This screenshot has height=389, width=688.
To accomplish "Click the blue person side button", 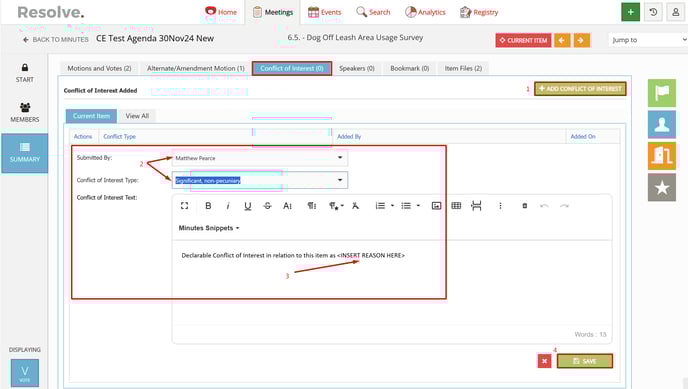I will coord(662,125).
